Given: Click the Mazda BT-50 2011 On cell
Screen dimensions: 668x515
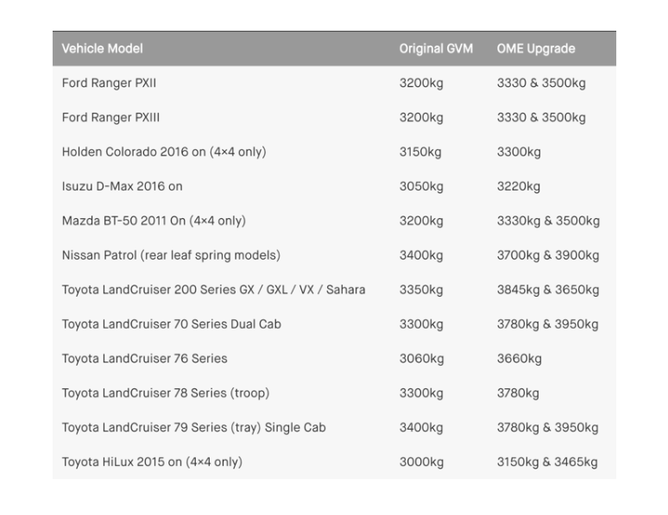Looking at the screenshot, I should [153, 221].
